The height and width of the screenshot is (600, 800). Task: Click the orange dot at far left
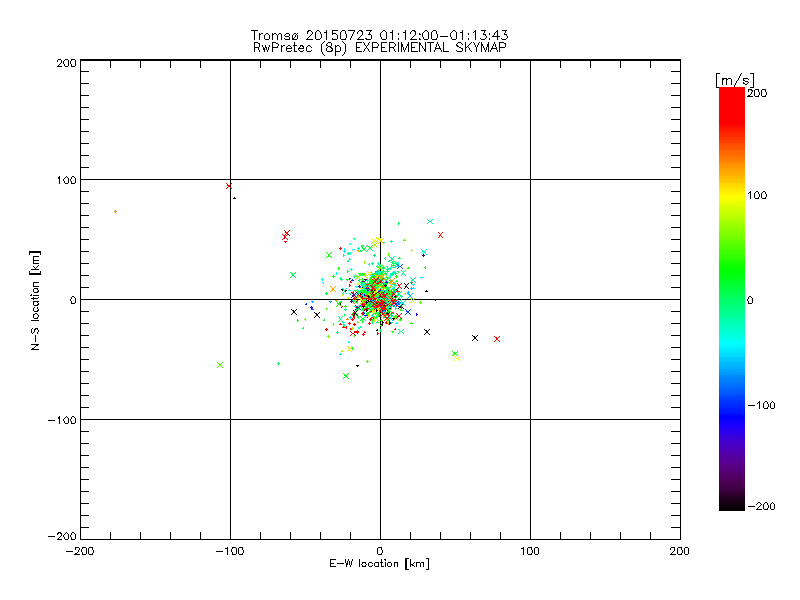coord(115,211)
